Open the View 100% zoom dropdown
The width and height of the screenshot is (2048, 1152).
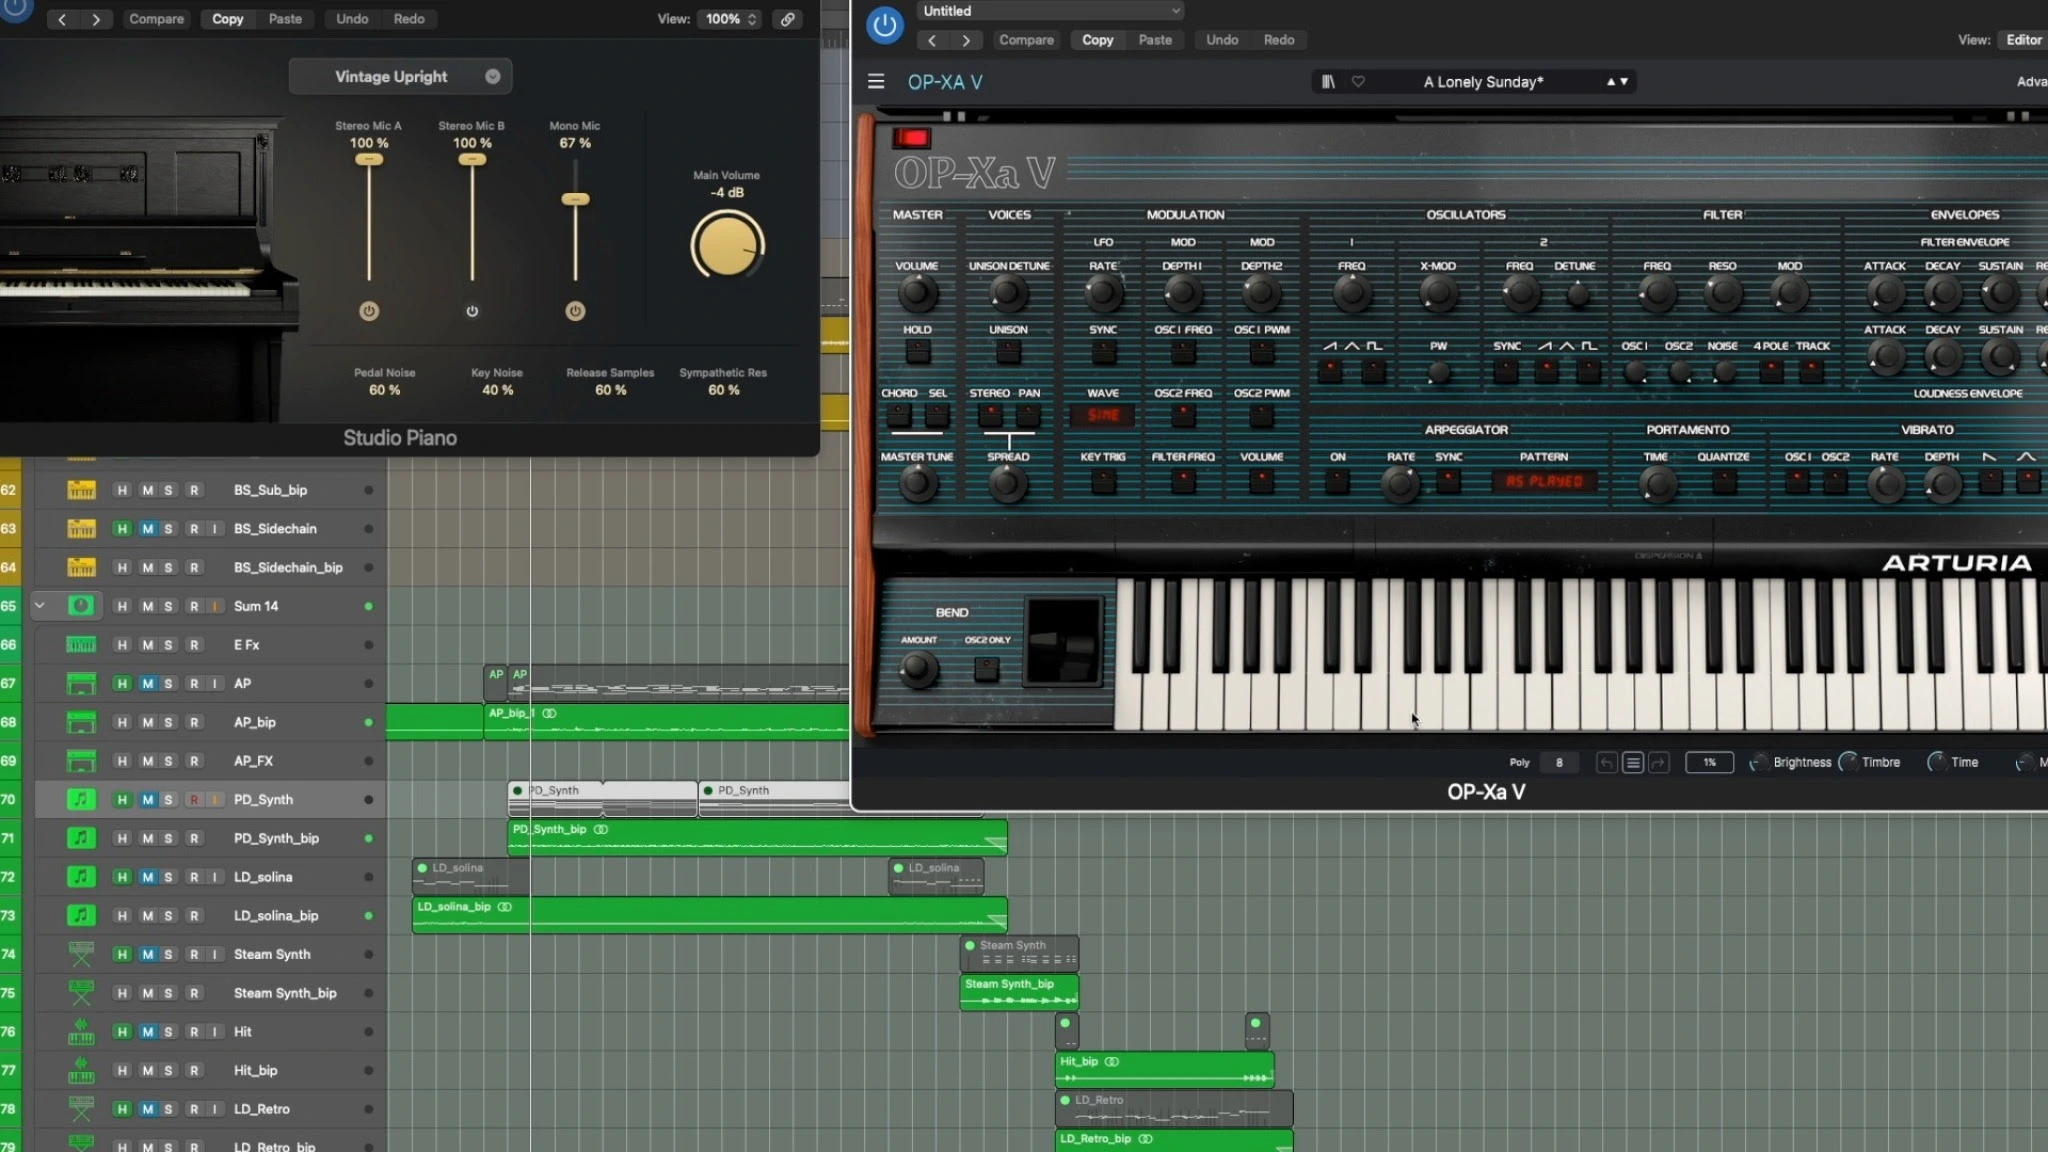point(731,19)
